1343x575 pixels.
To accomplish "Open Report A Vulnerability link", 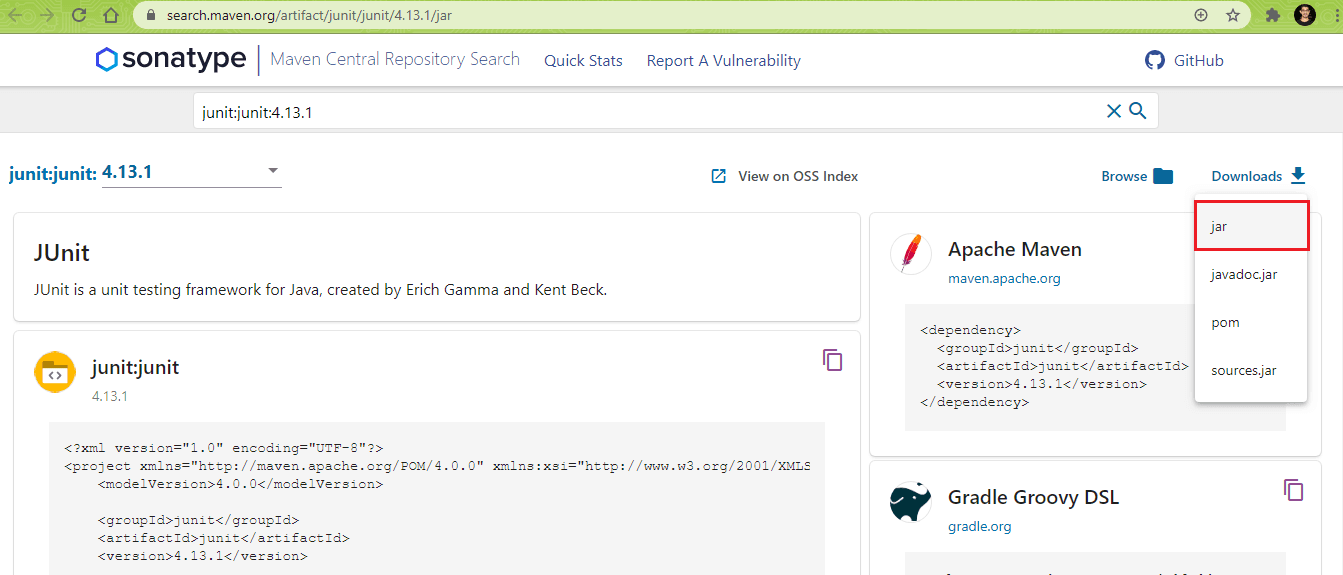I will tap(723, 61).
